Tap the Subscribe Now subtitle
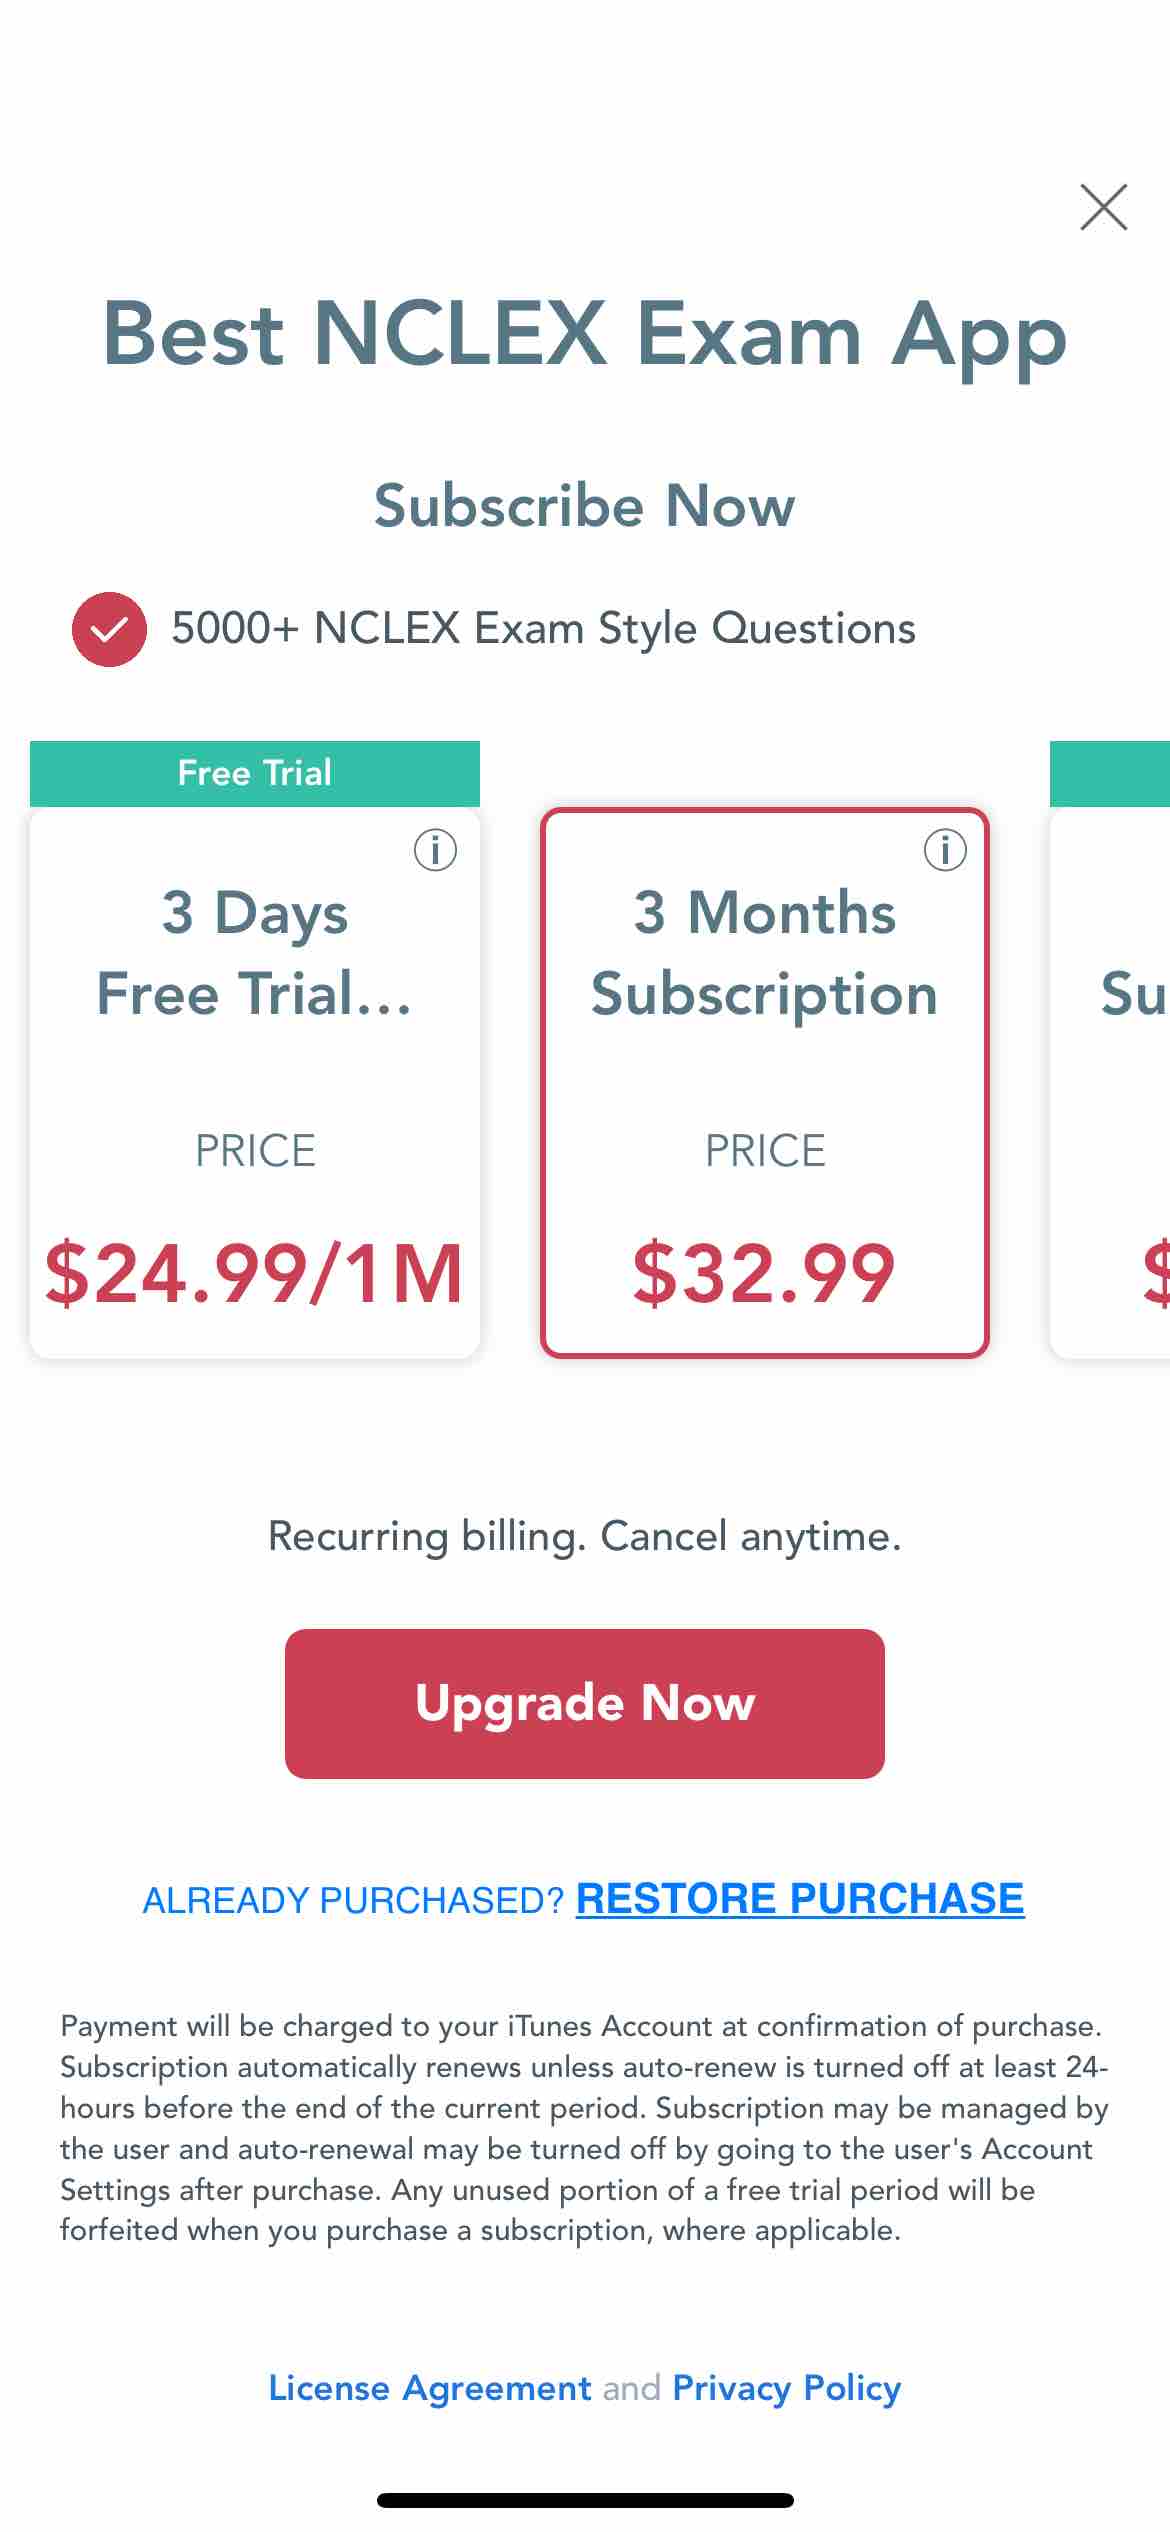Screen dimensions: 1170x2532 [x=585, y=505]
